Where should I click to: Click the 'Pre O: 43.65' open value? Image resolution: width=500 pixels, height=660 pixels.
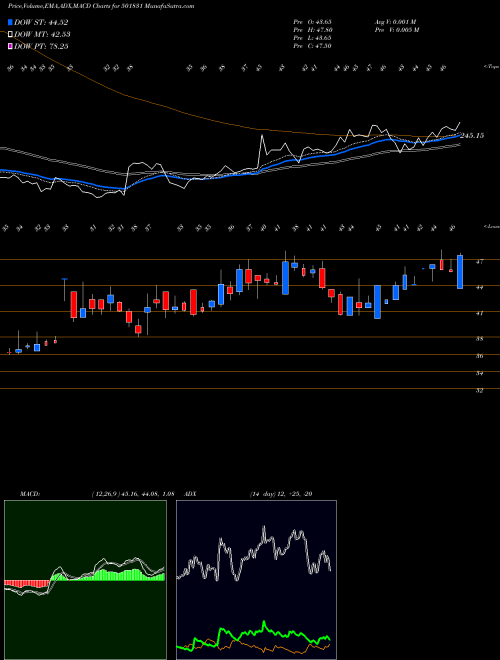(x=312, y=22)
